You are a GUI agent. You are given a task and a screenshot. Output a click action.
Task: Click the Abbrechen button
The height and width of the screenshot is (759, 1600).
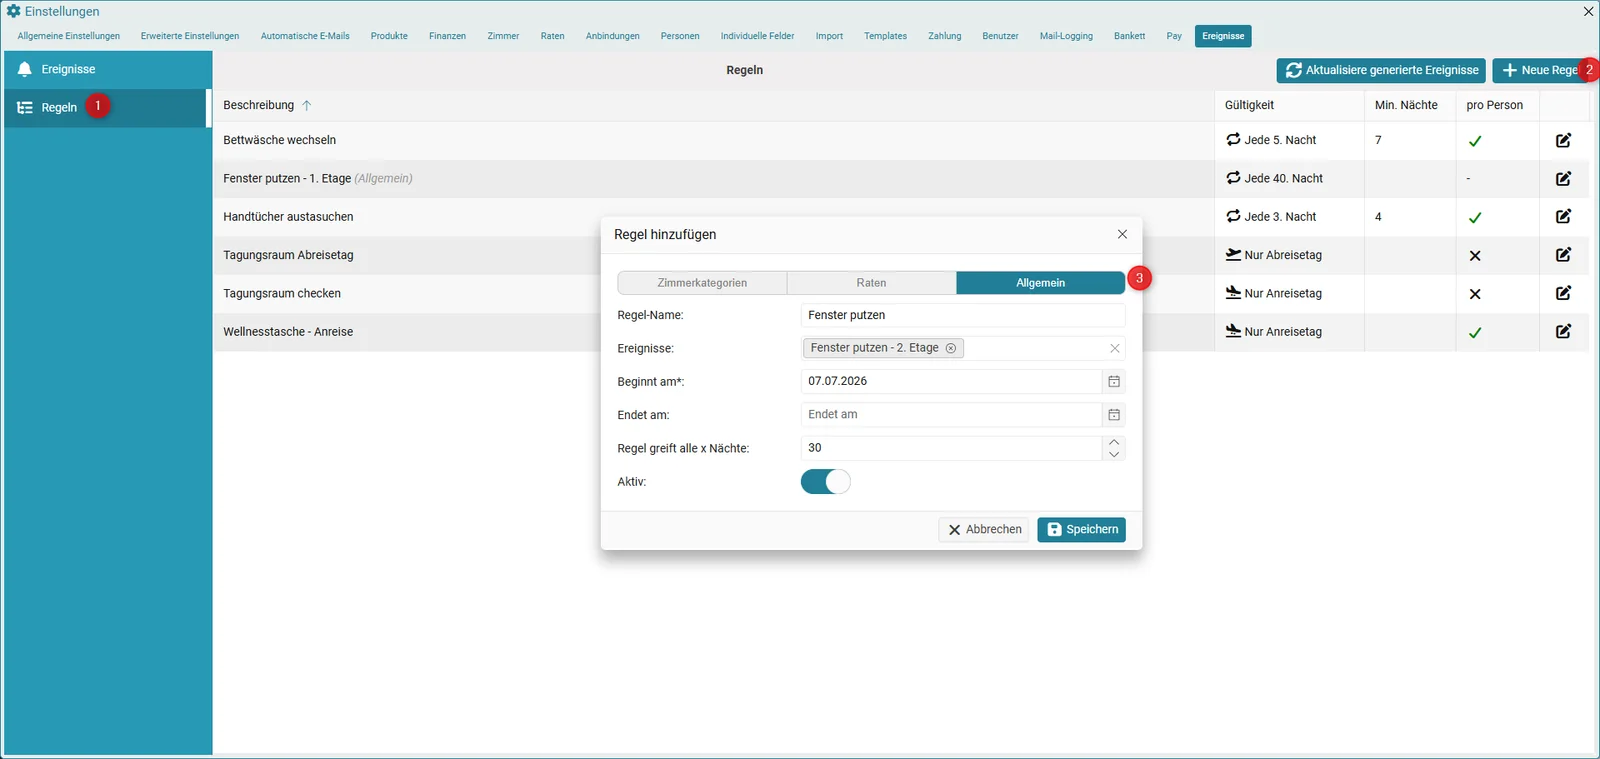pyautogui.click(x=984, y=529)
